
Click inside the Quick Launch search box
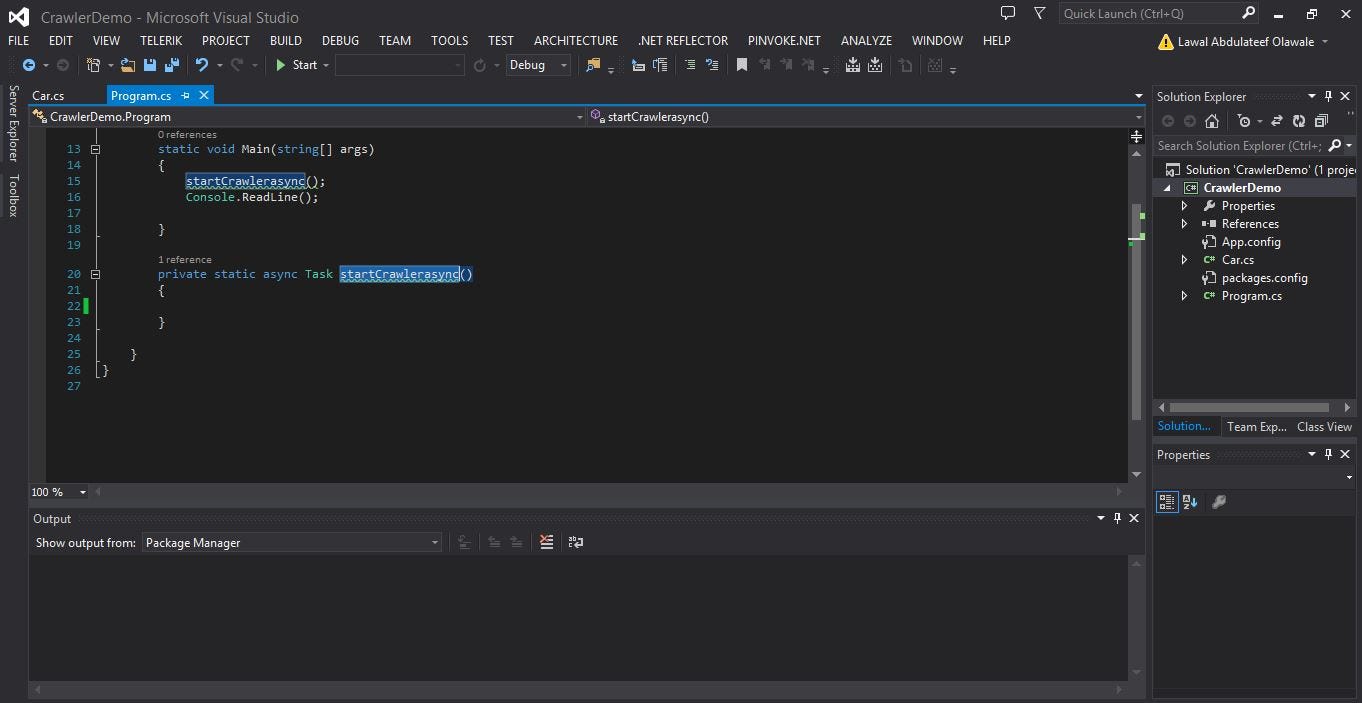[1150, 13]
